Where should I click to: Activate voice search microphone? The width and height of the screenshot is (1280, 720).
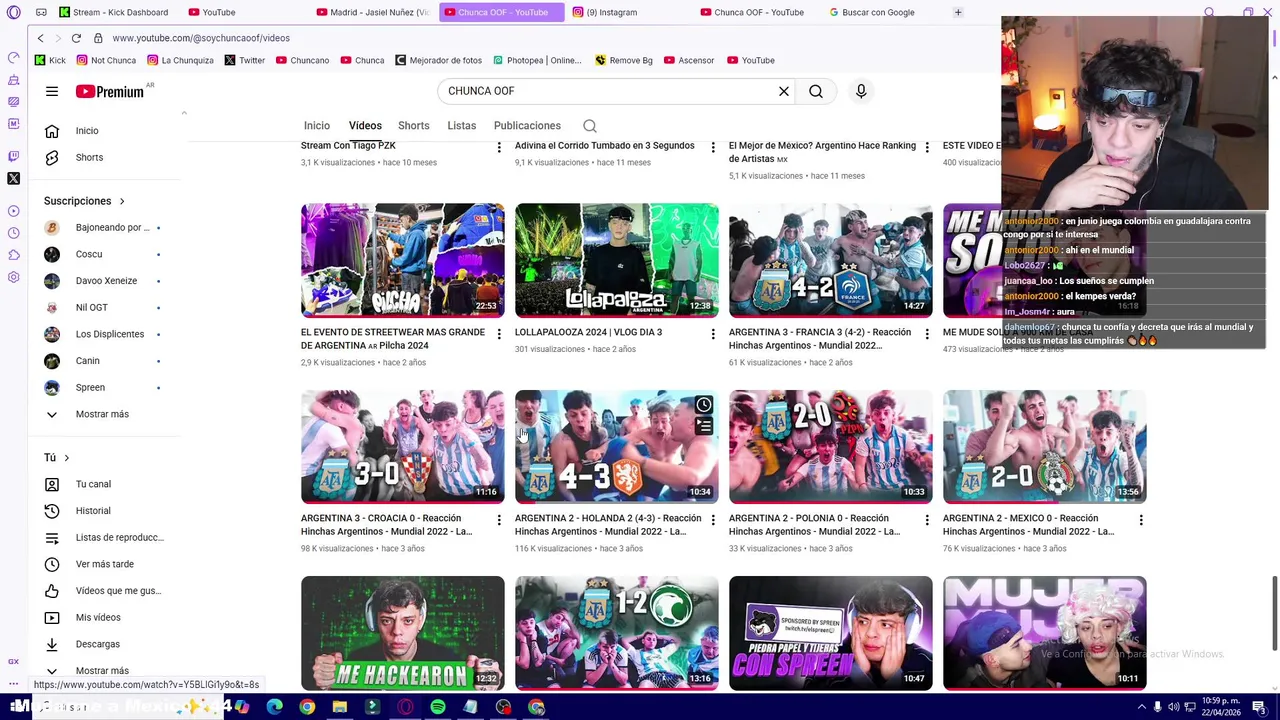tap(861, 91)
